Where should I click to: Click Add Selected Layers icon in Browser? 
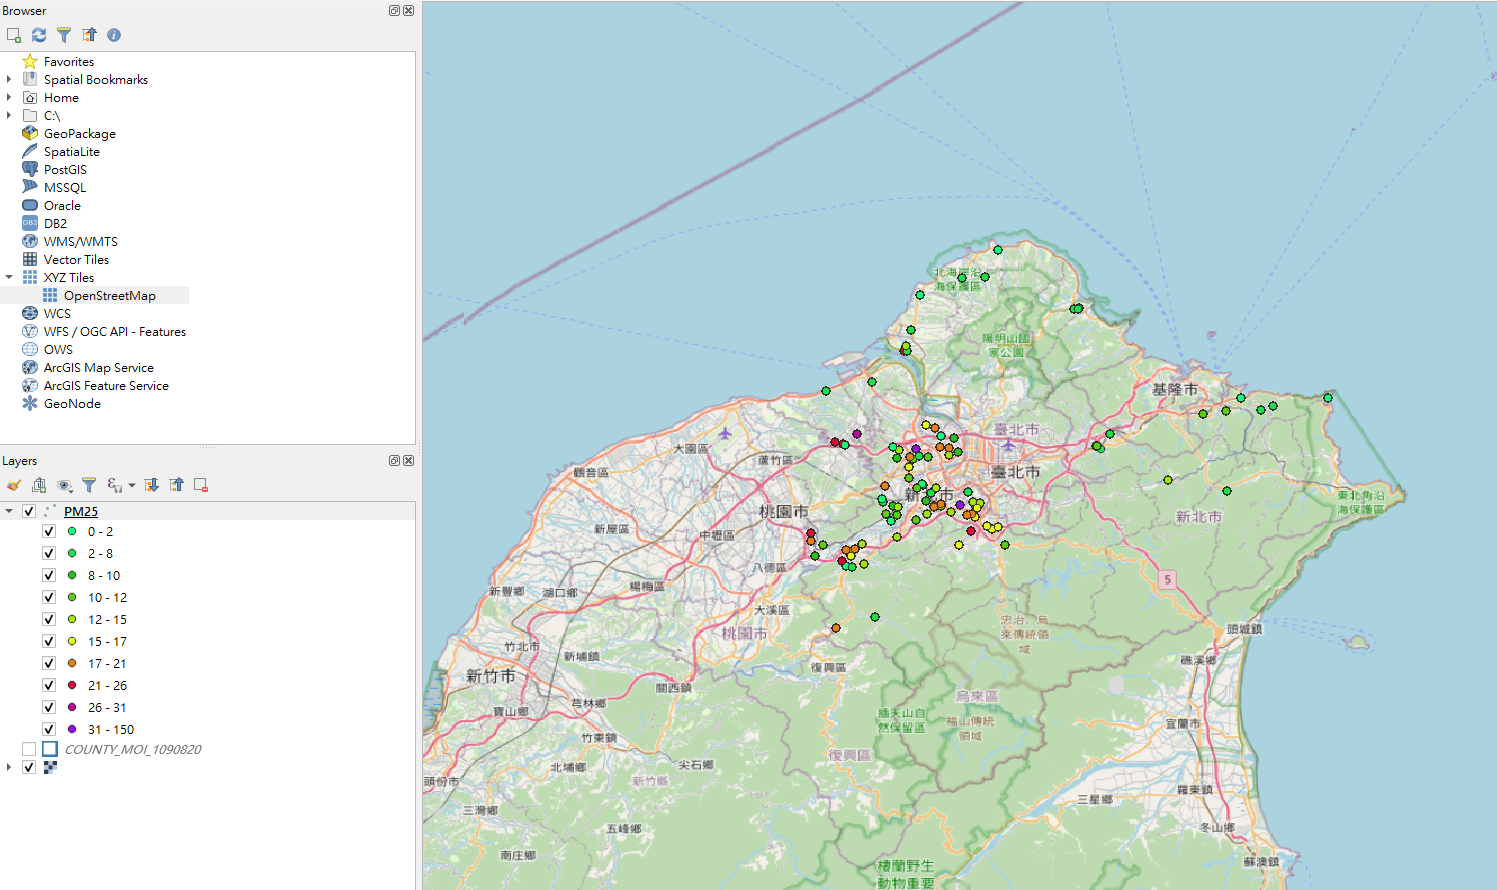pos(14,35)
